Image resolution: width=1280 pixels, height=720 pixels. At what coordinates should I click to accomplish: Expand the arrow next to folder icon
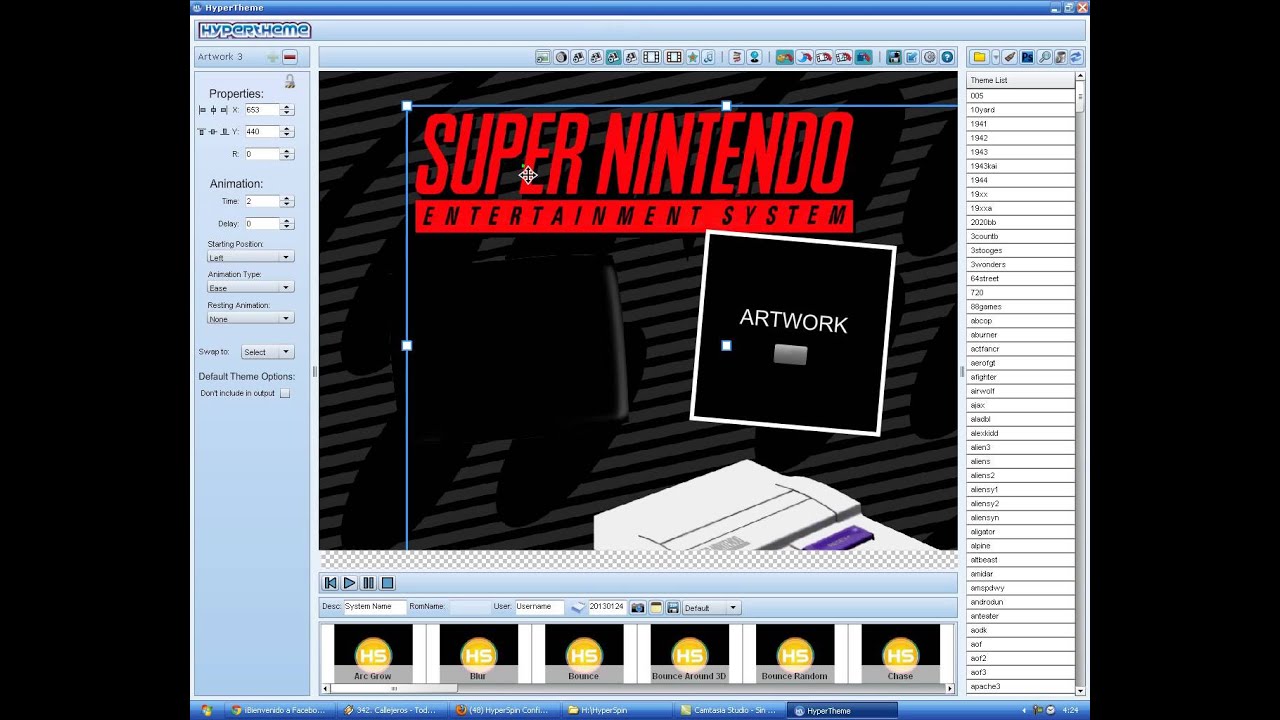click(995, 57)
